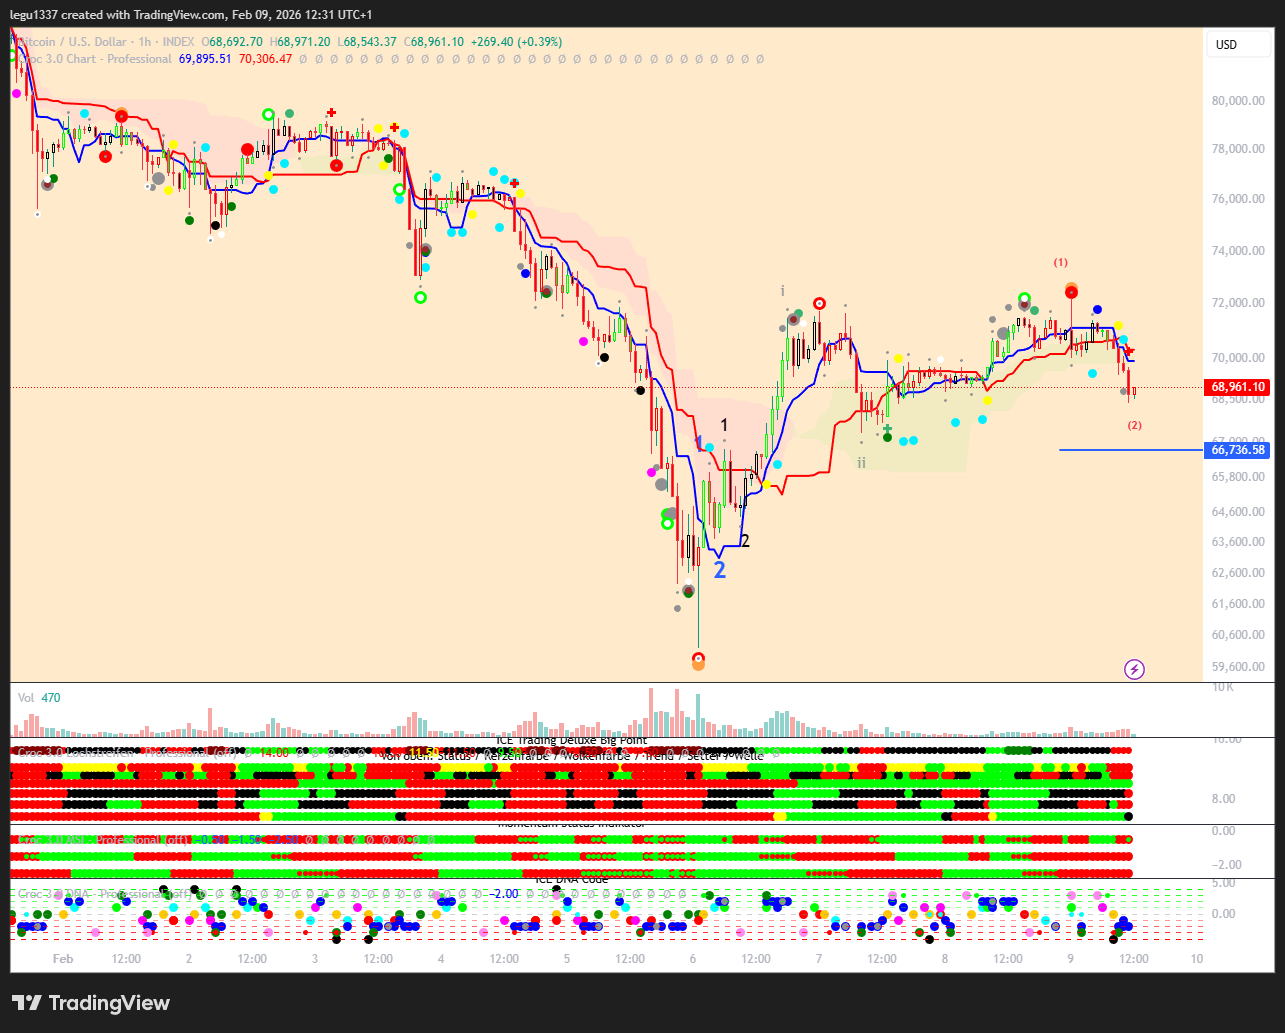Select the large blue 2 wave label
1285x1033 pixels.
click(x=719, y=570)
